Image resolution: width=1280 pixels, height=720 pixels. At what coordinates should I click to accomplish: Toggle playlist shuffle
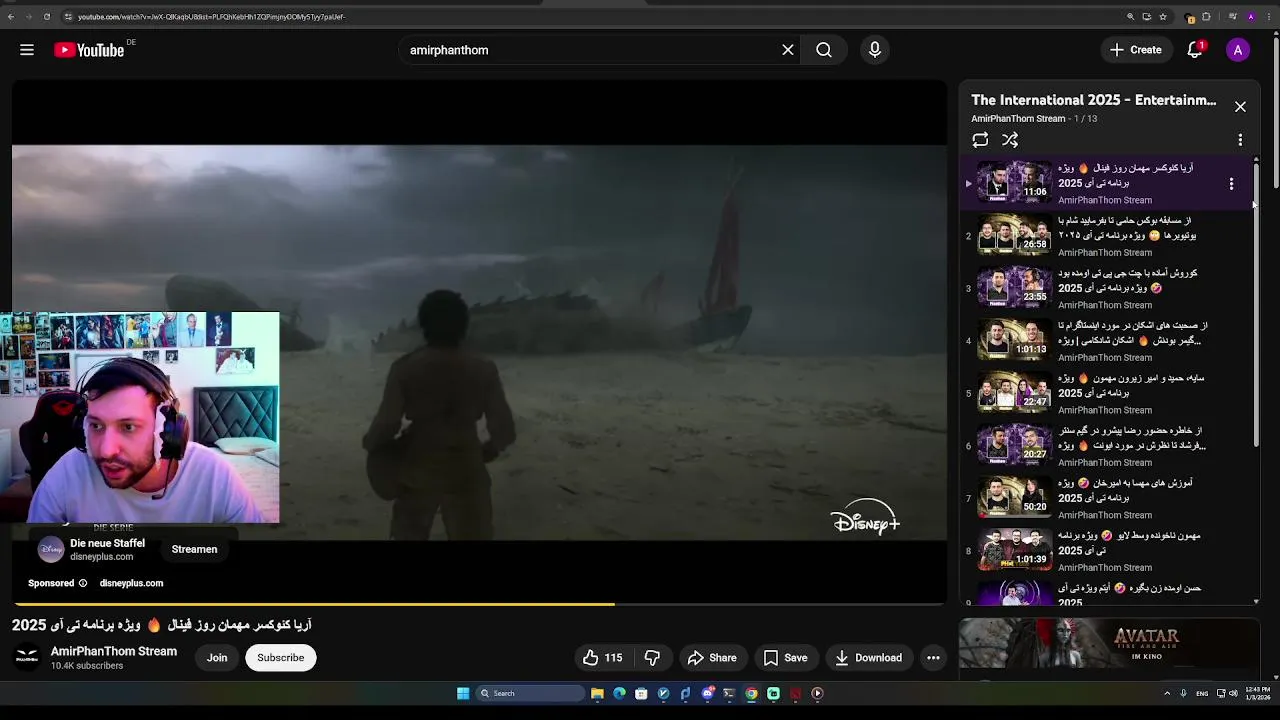[1010, 140]
